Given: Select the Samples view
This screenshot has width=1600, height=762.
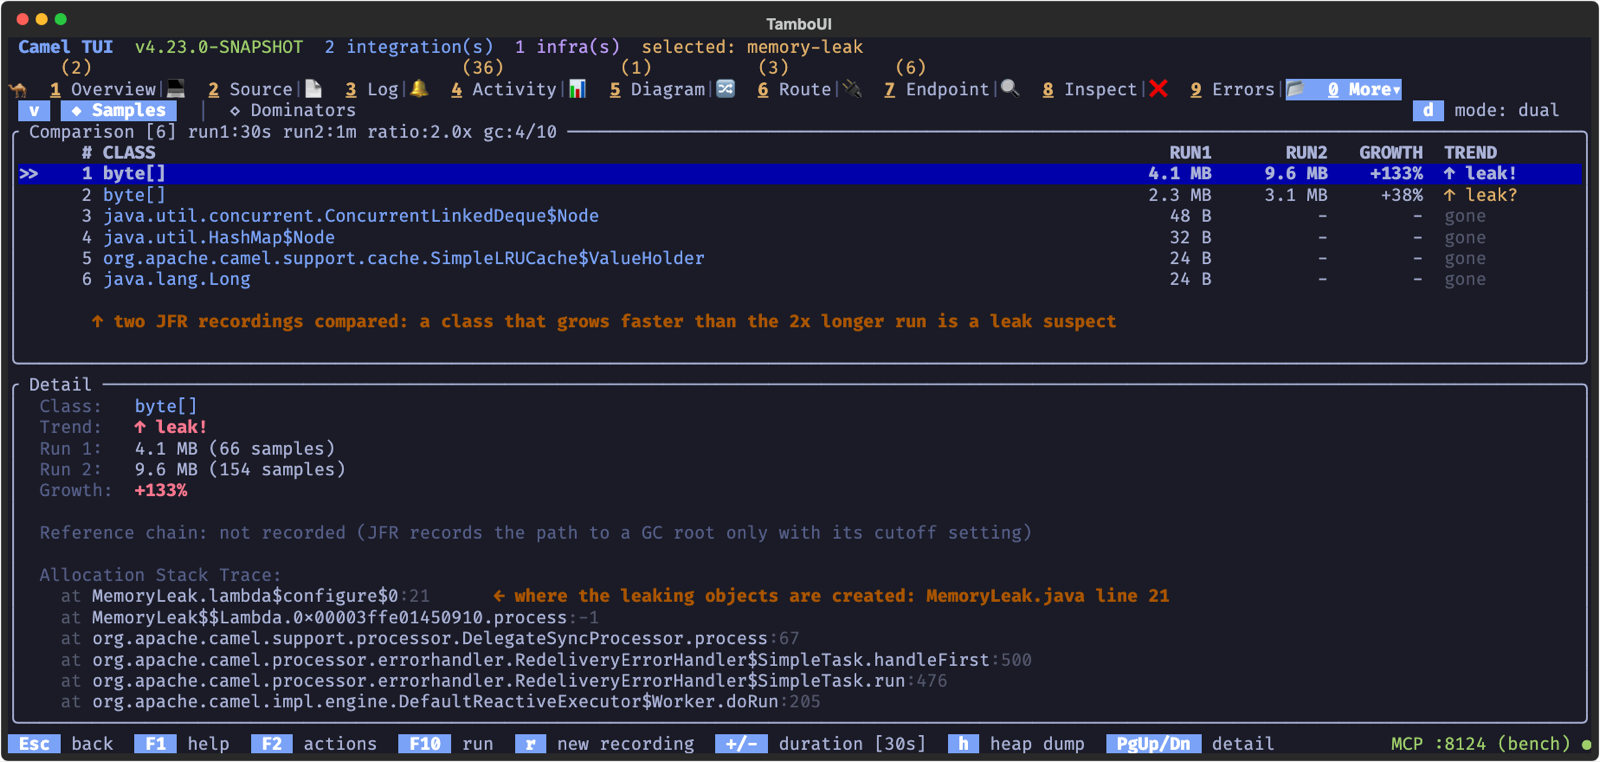Looking at the screenshot, I should coord(119,110).
